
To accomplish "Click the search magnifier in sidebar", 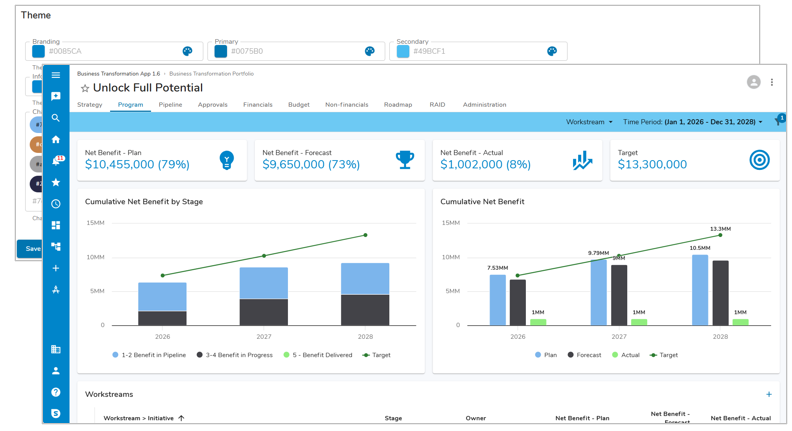I will [x=56, y=118].
